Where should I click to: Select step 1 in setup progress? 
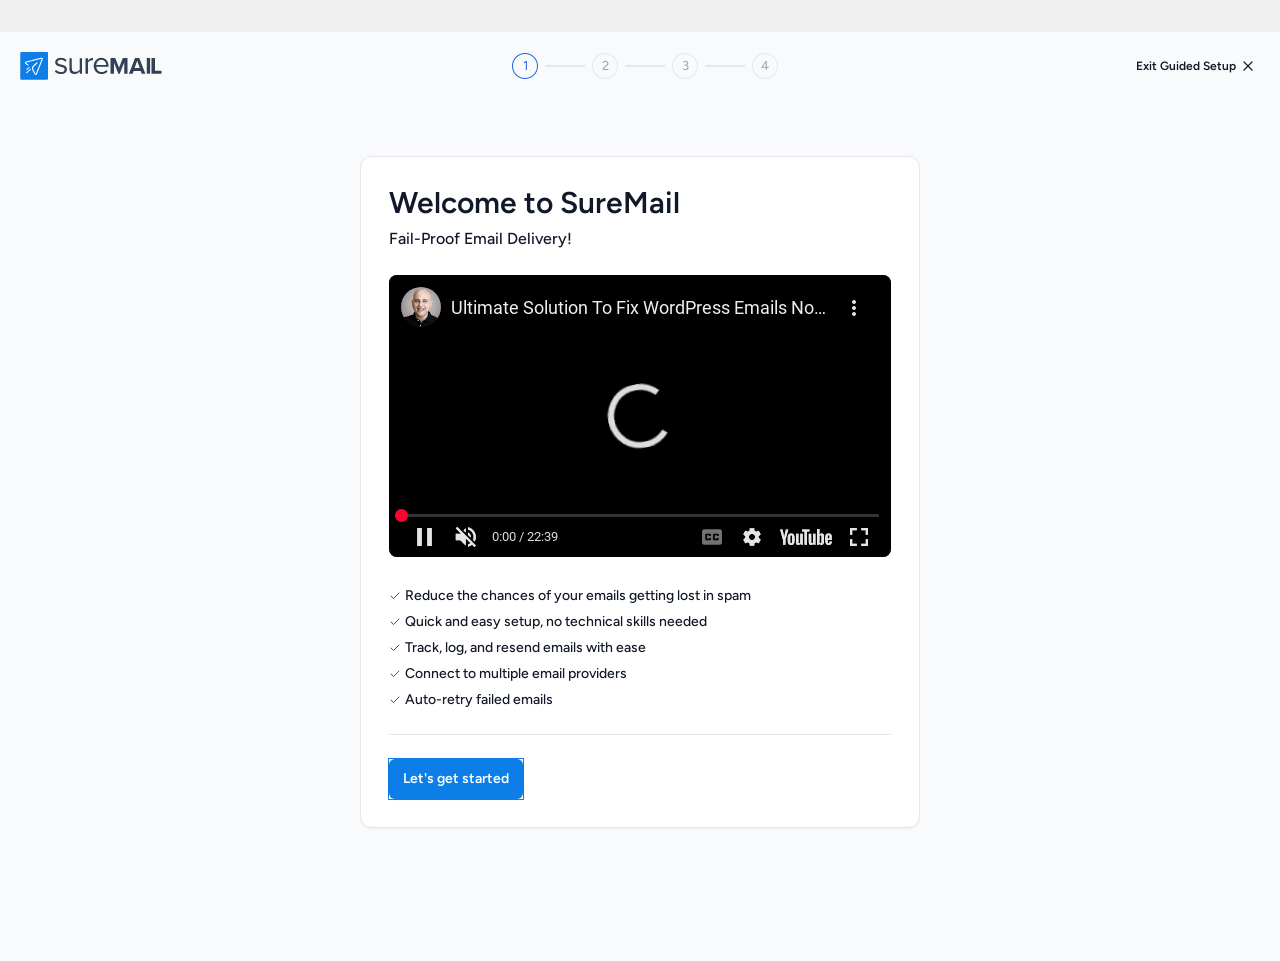point(525,66)
